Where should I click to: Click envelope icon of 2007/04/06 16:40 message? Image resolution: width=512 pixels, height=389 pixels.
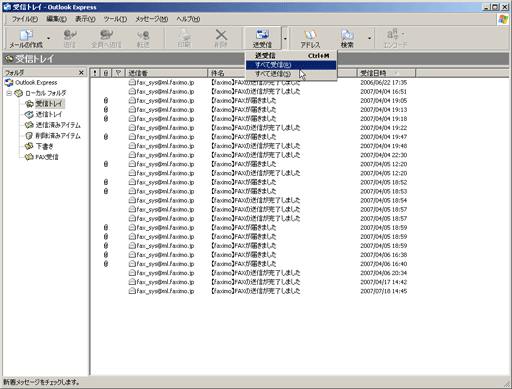[x=132, y=264]
